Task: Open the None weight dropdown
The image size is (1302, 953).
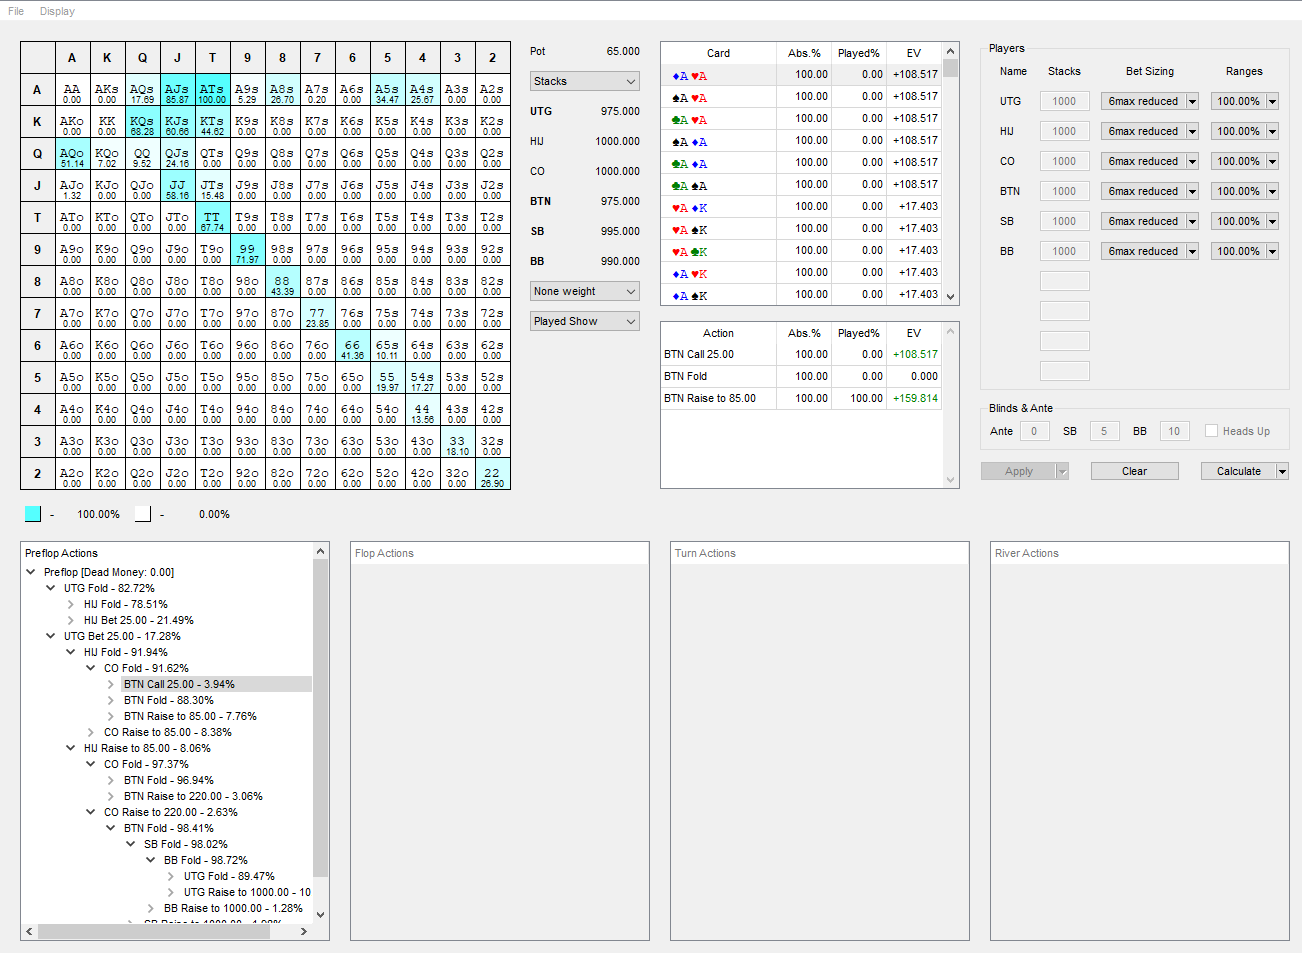Action: pyautogui.click(x=585, y=291)
